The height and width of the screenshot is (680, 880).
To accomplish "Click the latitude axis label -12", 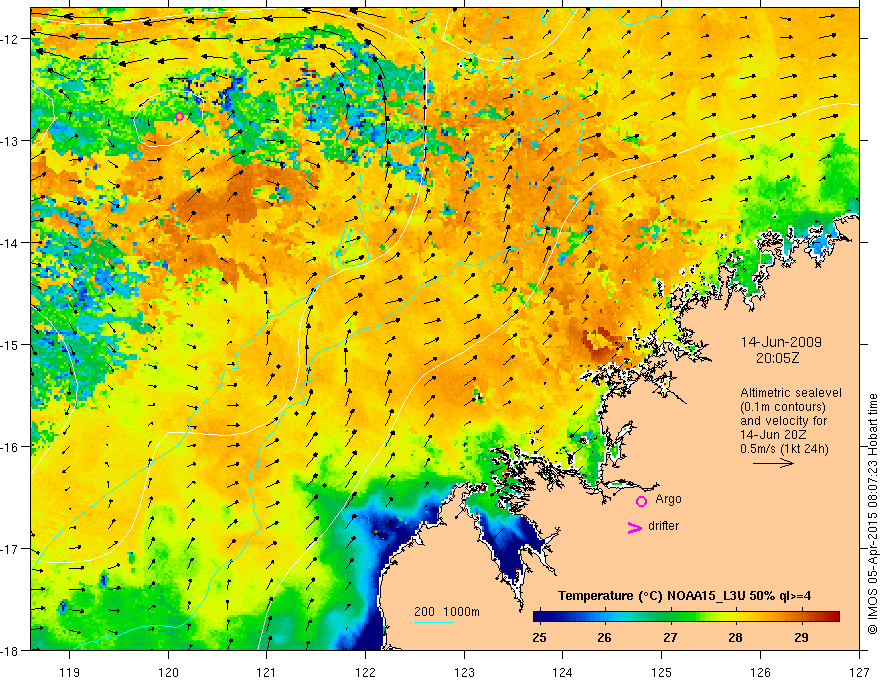I will (x=11, y=39).
